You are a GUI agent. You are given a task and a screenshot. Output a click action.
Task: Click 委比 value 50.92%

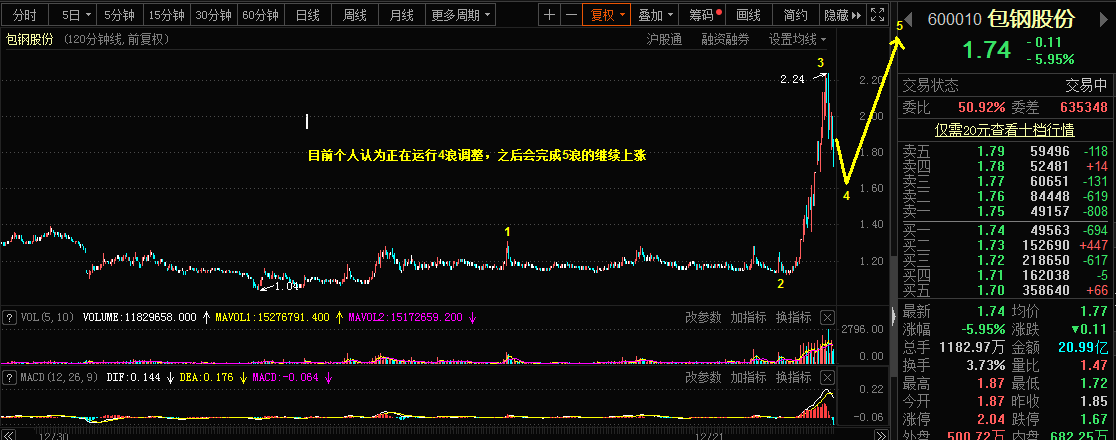point(982,108)
